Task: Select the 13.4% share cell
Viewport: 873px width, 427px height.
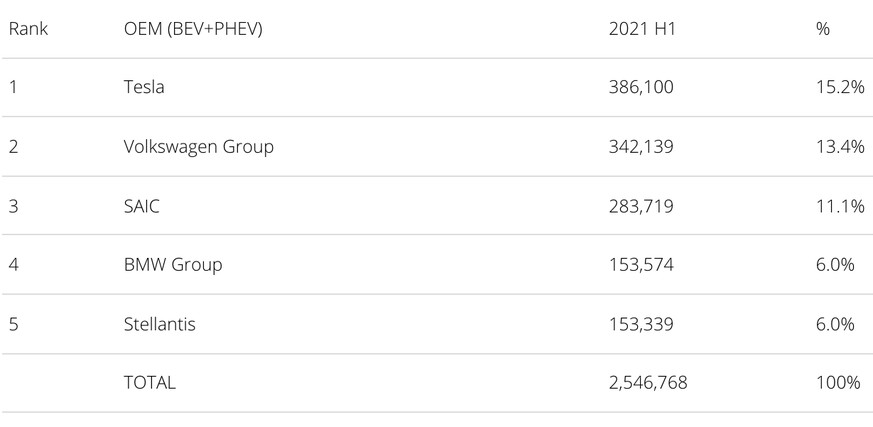Action: pos(840,147)
